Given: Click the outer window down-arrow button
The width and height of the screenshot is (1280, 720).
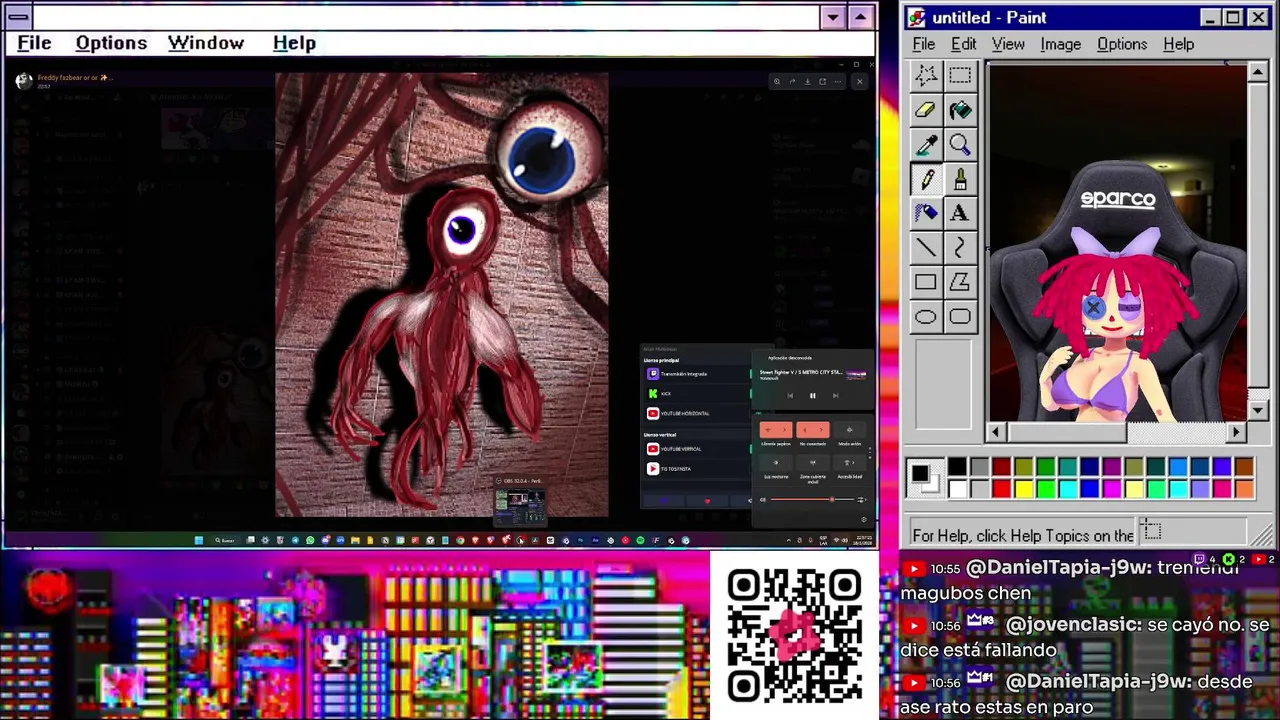Looking at the screenshot, I should 833,17.
